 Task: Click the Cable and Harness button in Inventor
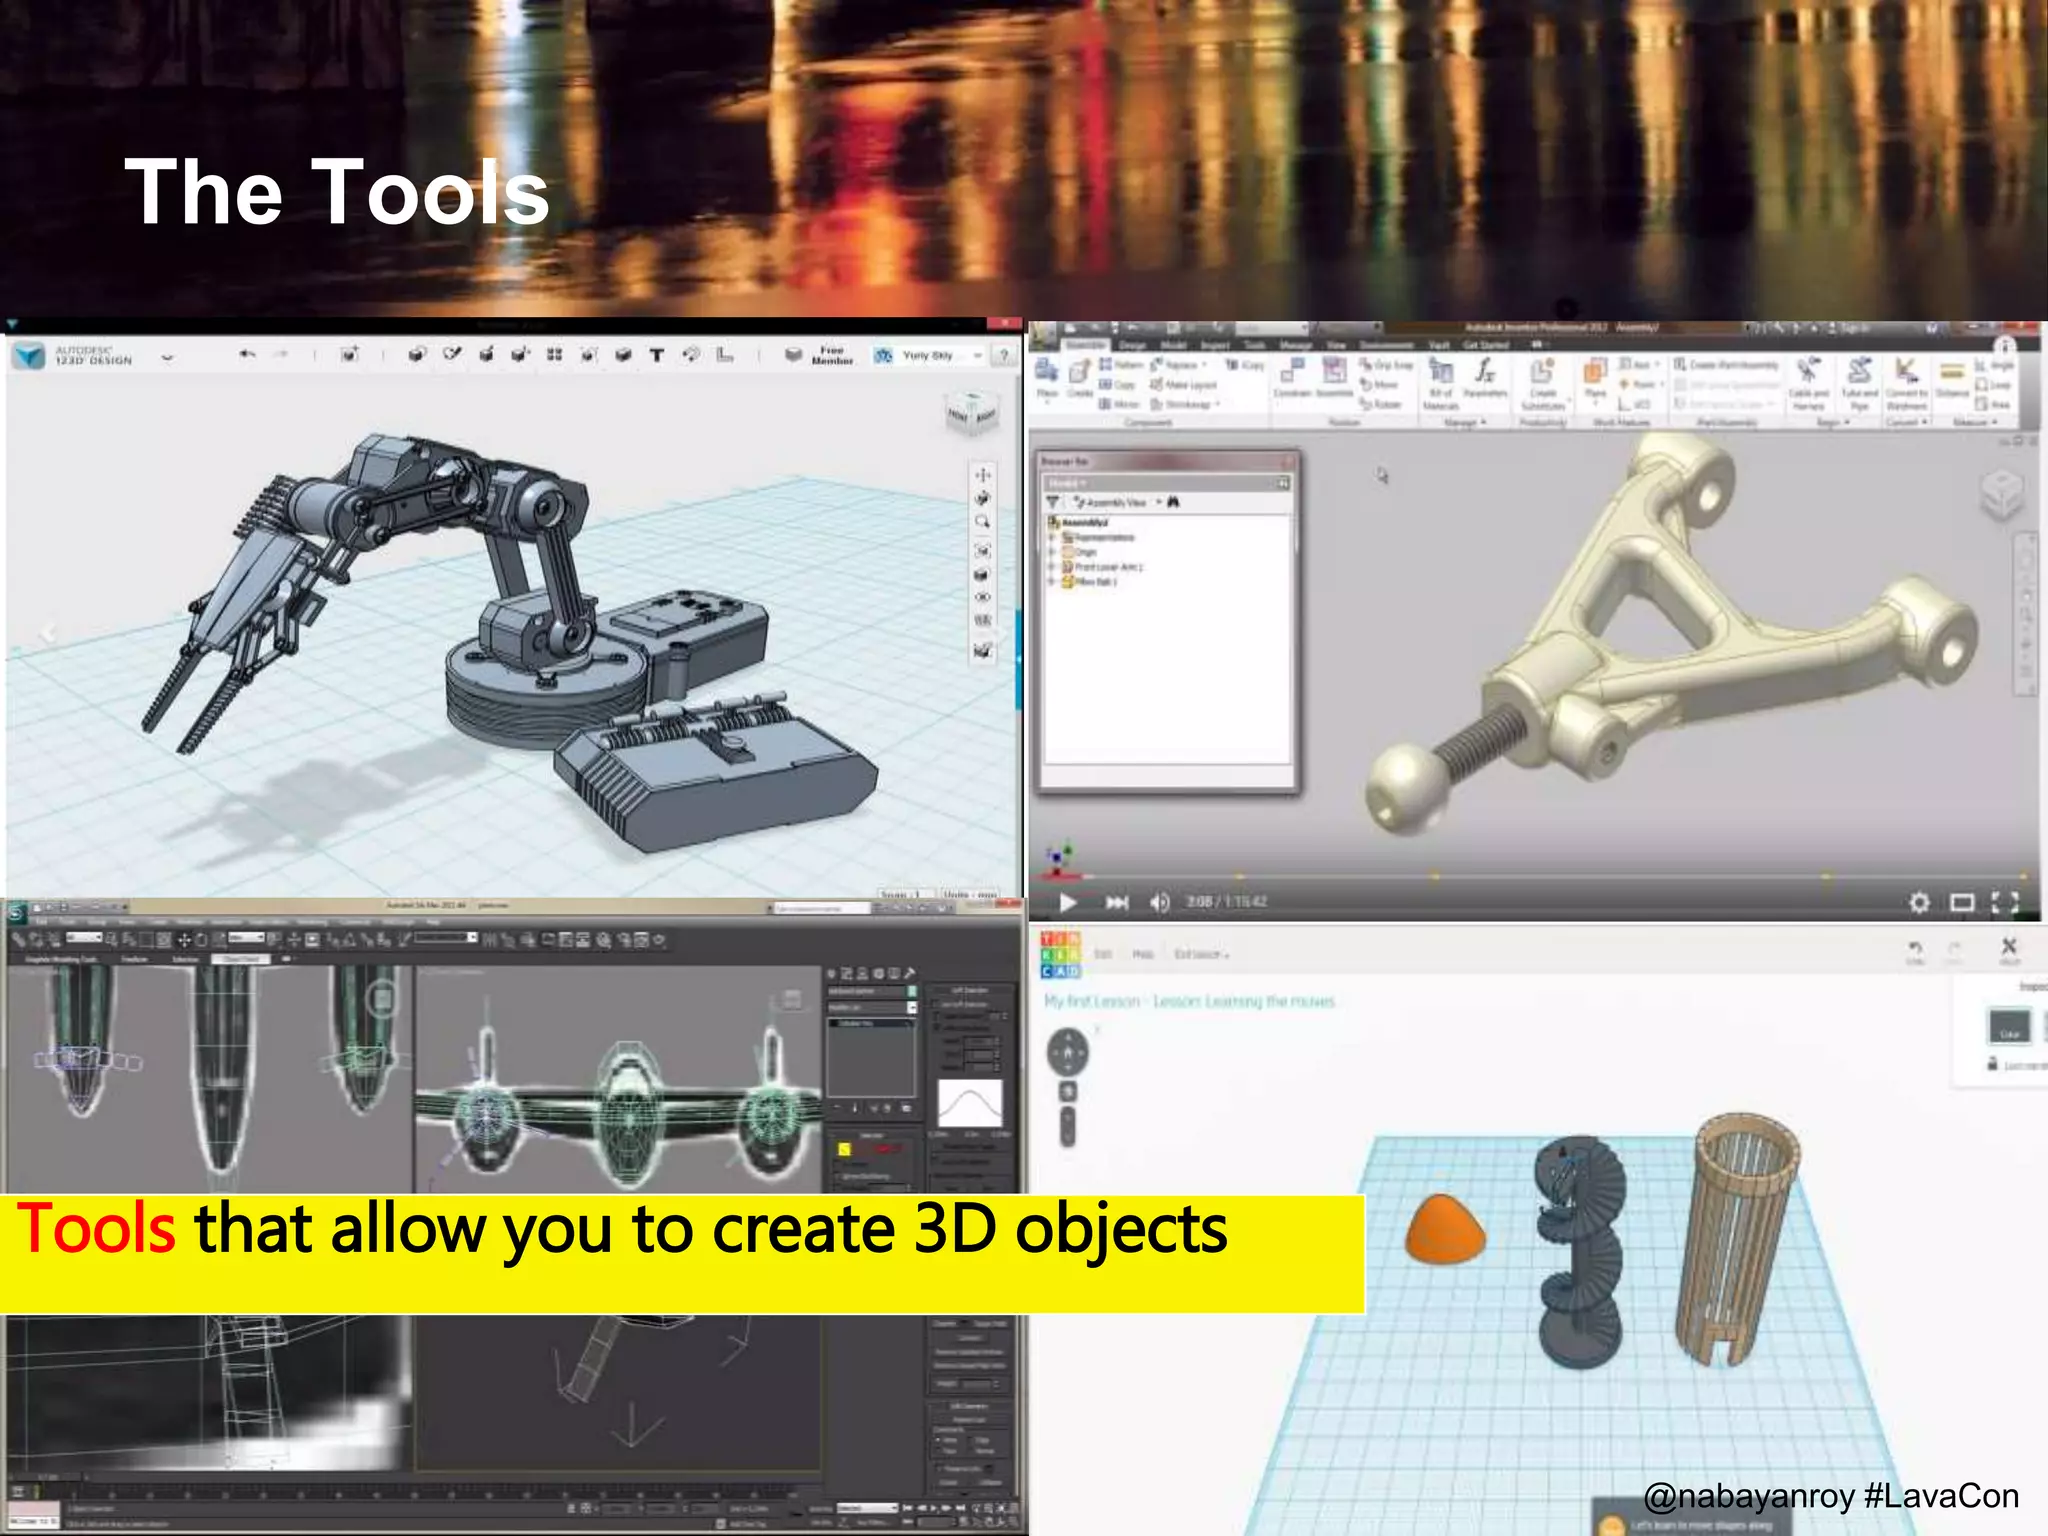(x=1808, y=384)
